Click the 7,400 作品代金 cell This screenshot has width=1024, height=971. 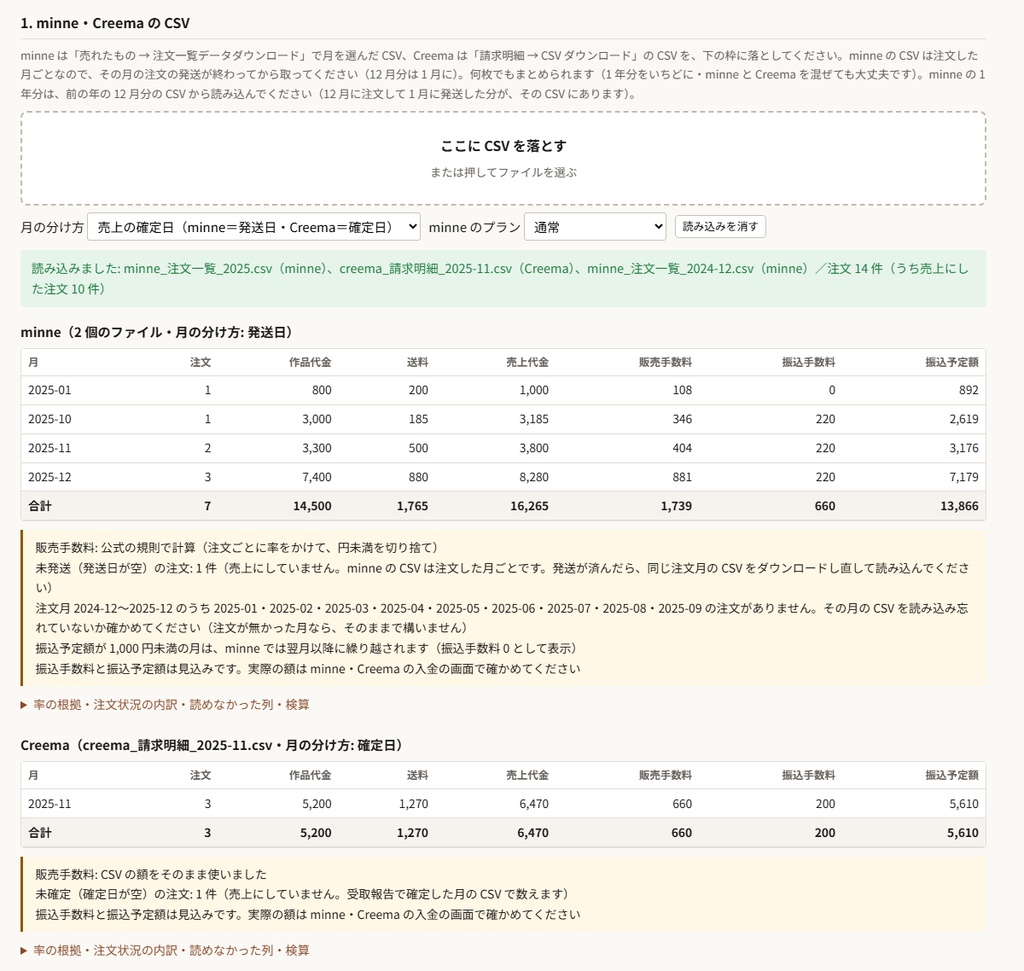[x=317, y=477]
